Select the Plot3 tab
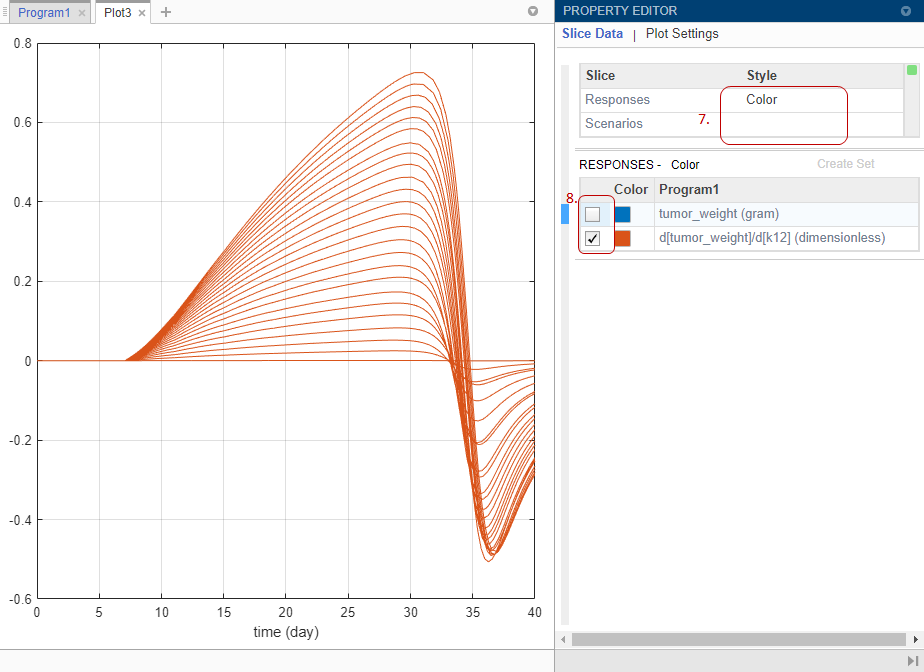 click(117, 12)
